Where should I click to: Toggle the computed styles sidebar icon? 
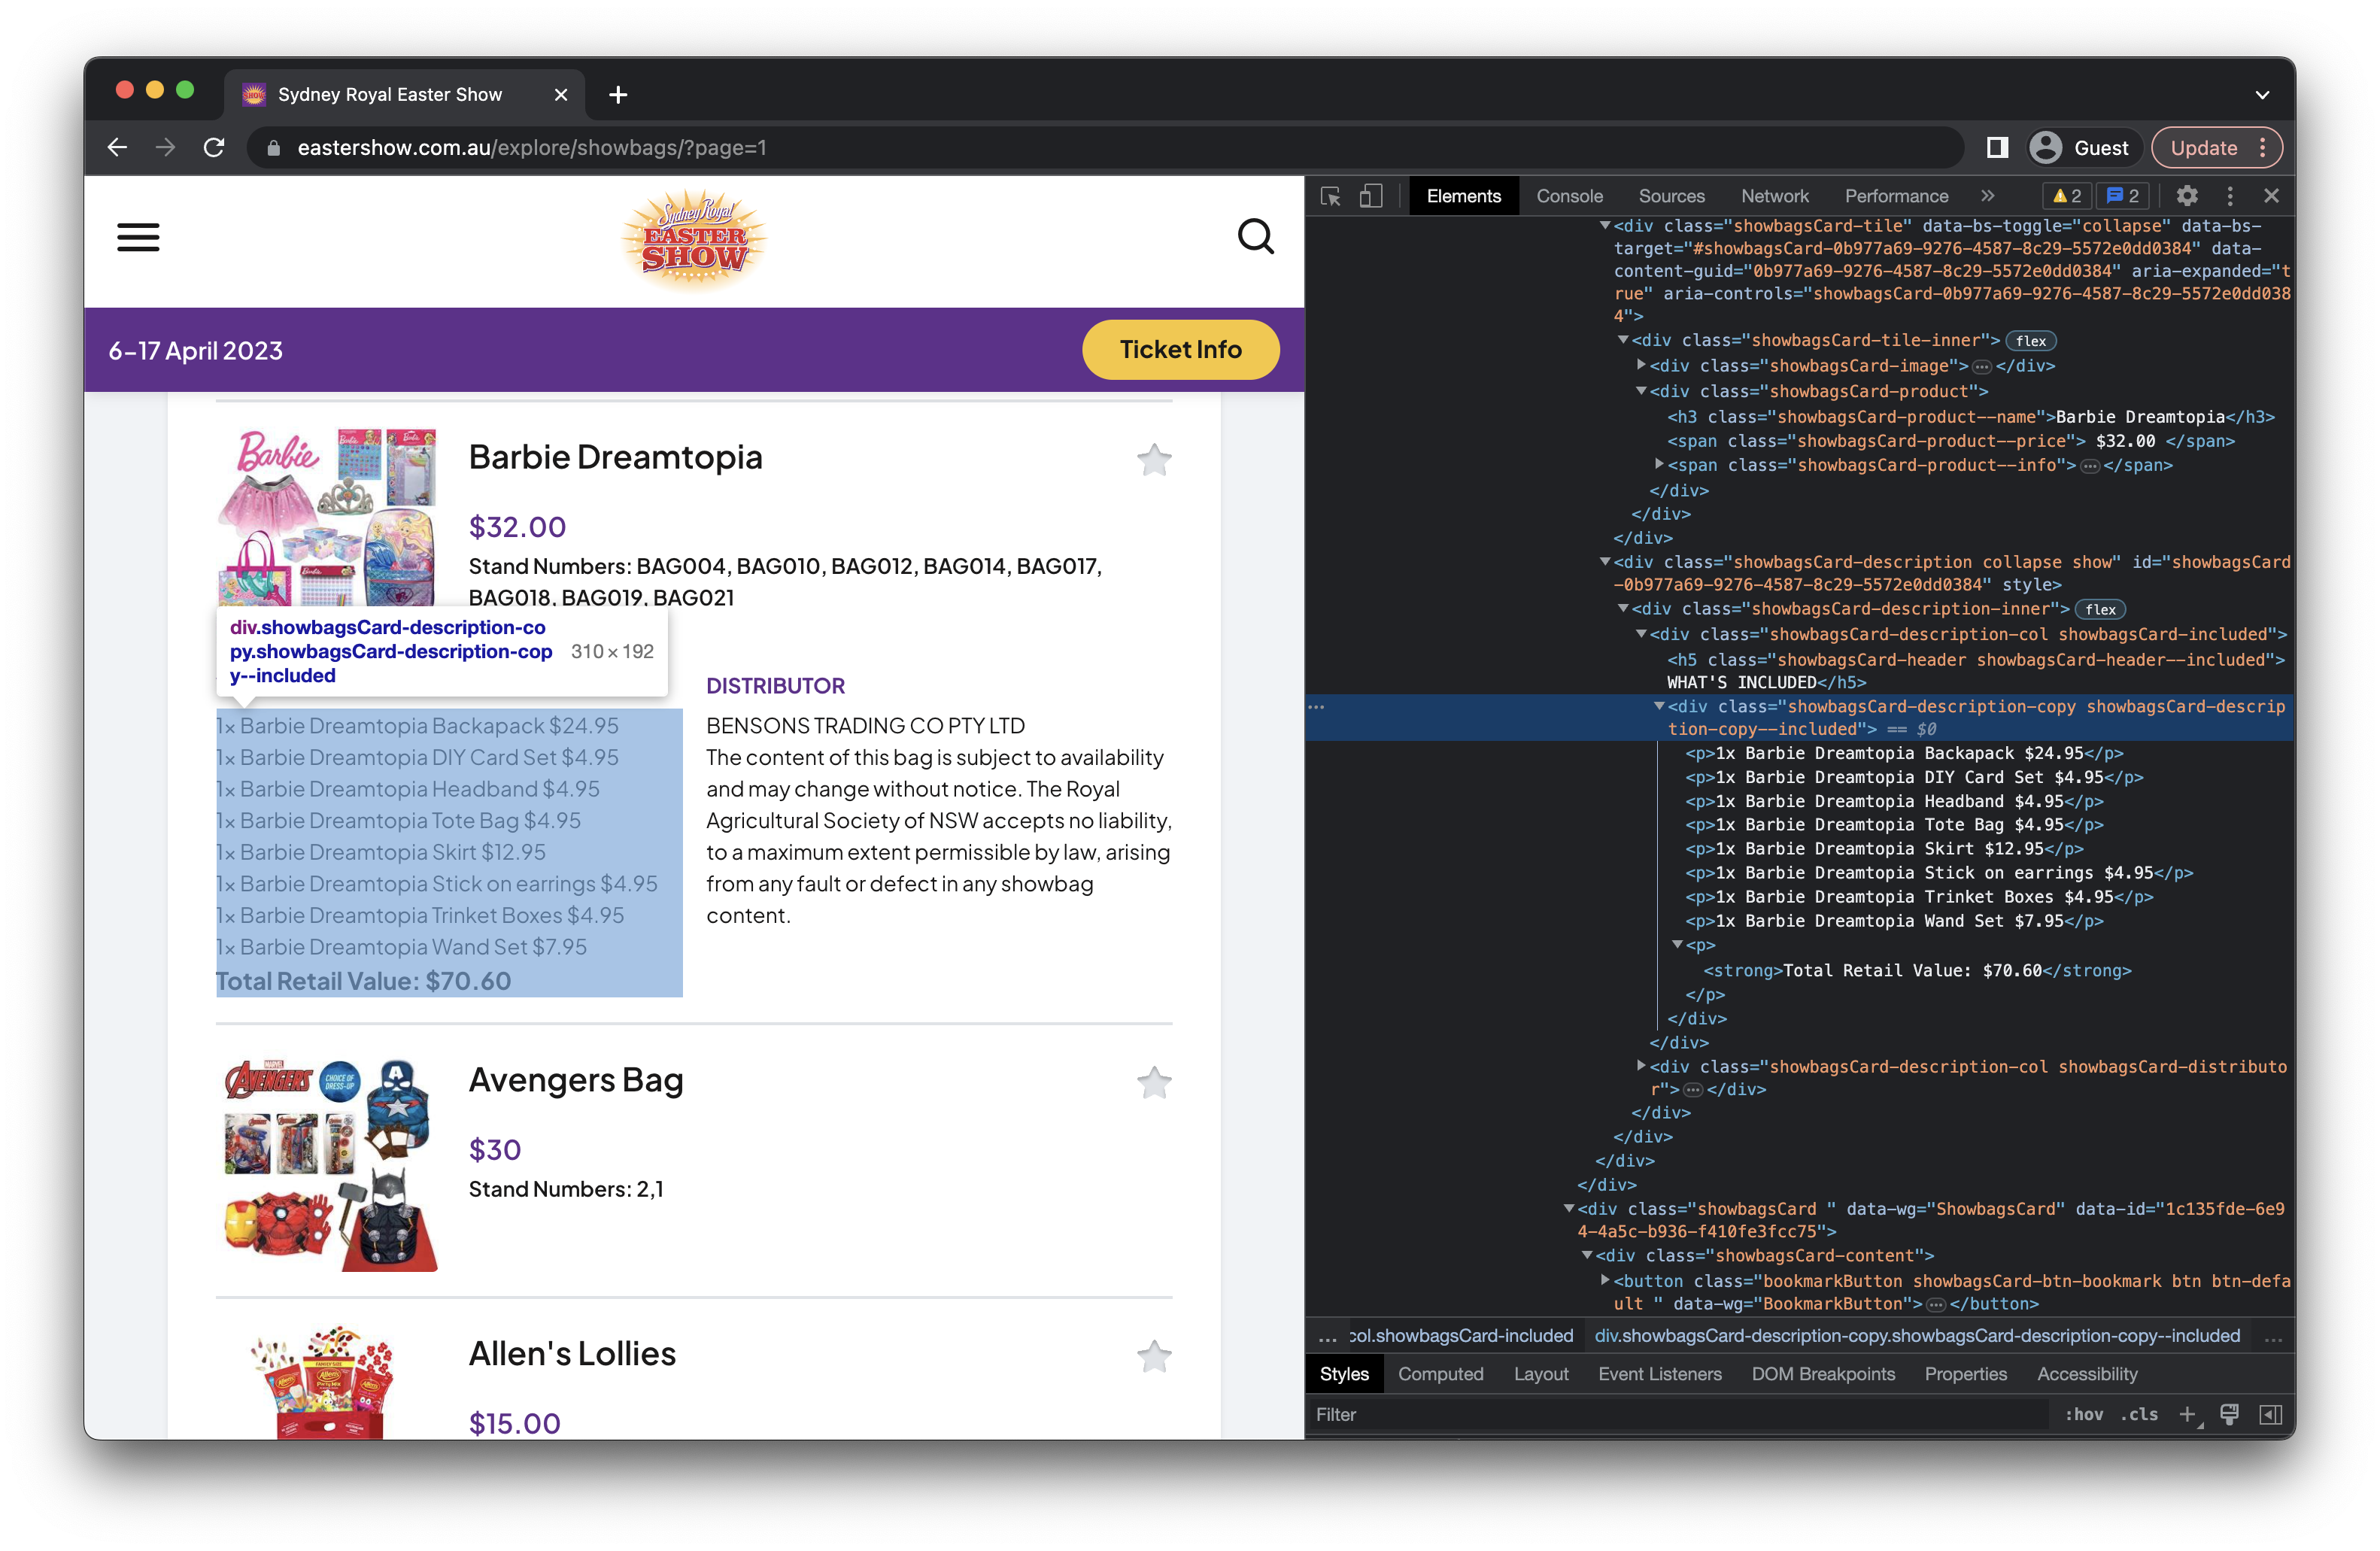coord(2271,1414)
